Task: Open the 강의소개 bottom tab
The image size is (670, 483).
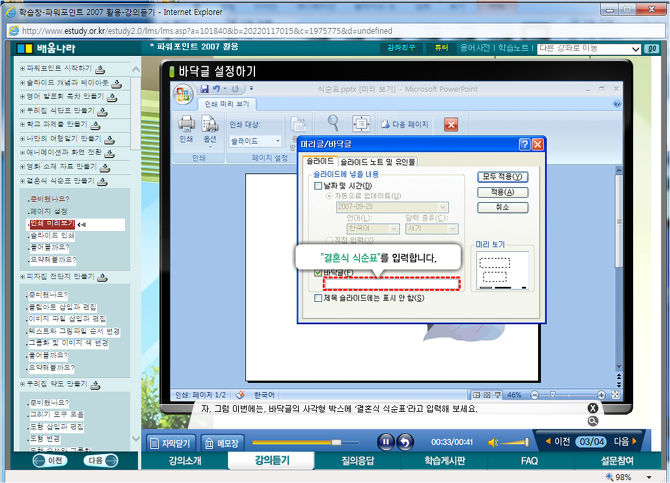Action: click(x=185, y=461)
